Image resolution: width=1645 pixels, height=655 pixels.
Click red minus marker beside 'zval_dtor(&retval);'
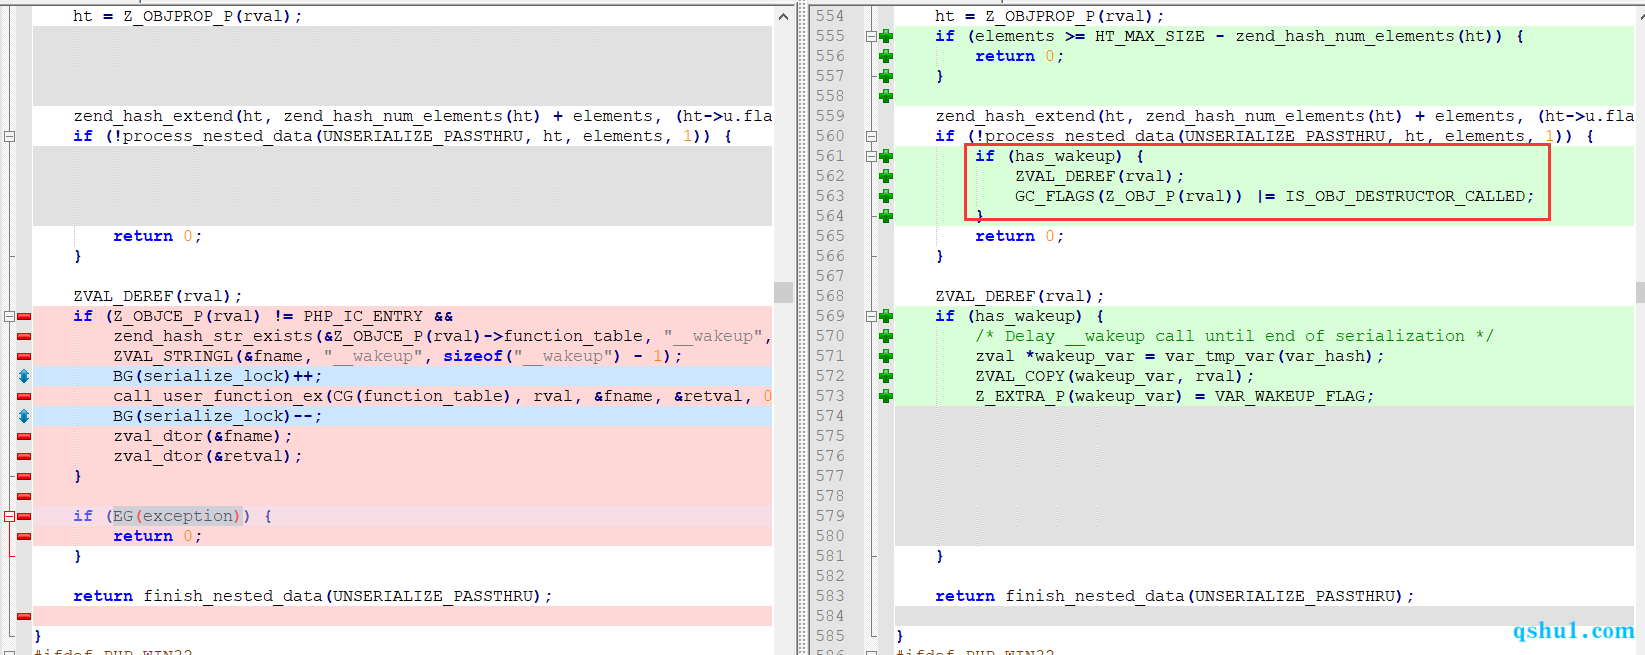tap(24, 456)
